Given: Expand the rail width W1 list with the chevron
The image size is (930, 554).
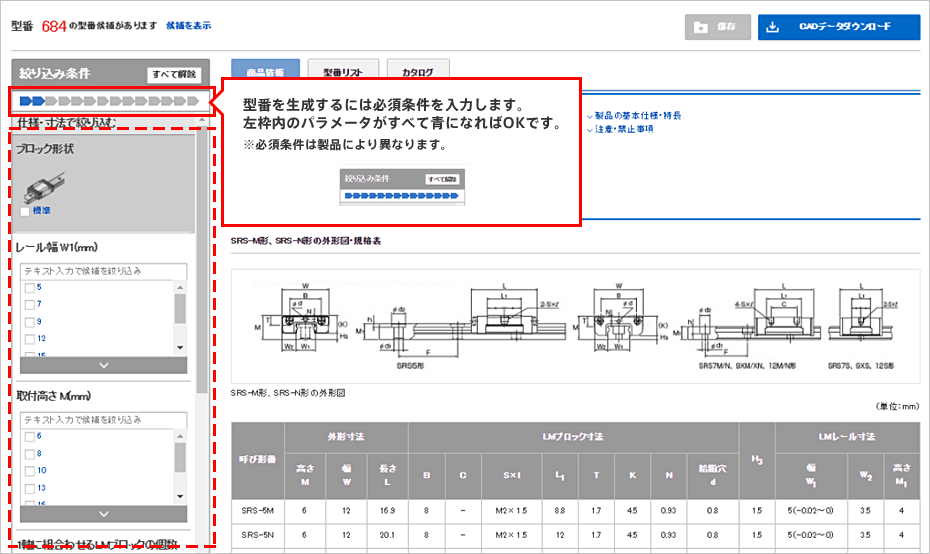Looking at the screenshot, I should click(104, 365).
